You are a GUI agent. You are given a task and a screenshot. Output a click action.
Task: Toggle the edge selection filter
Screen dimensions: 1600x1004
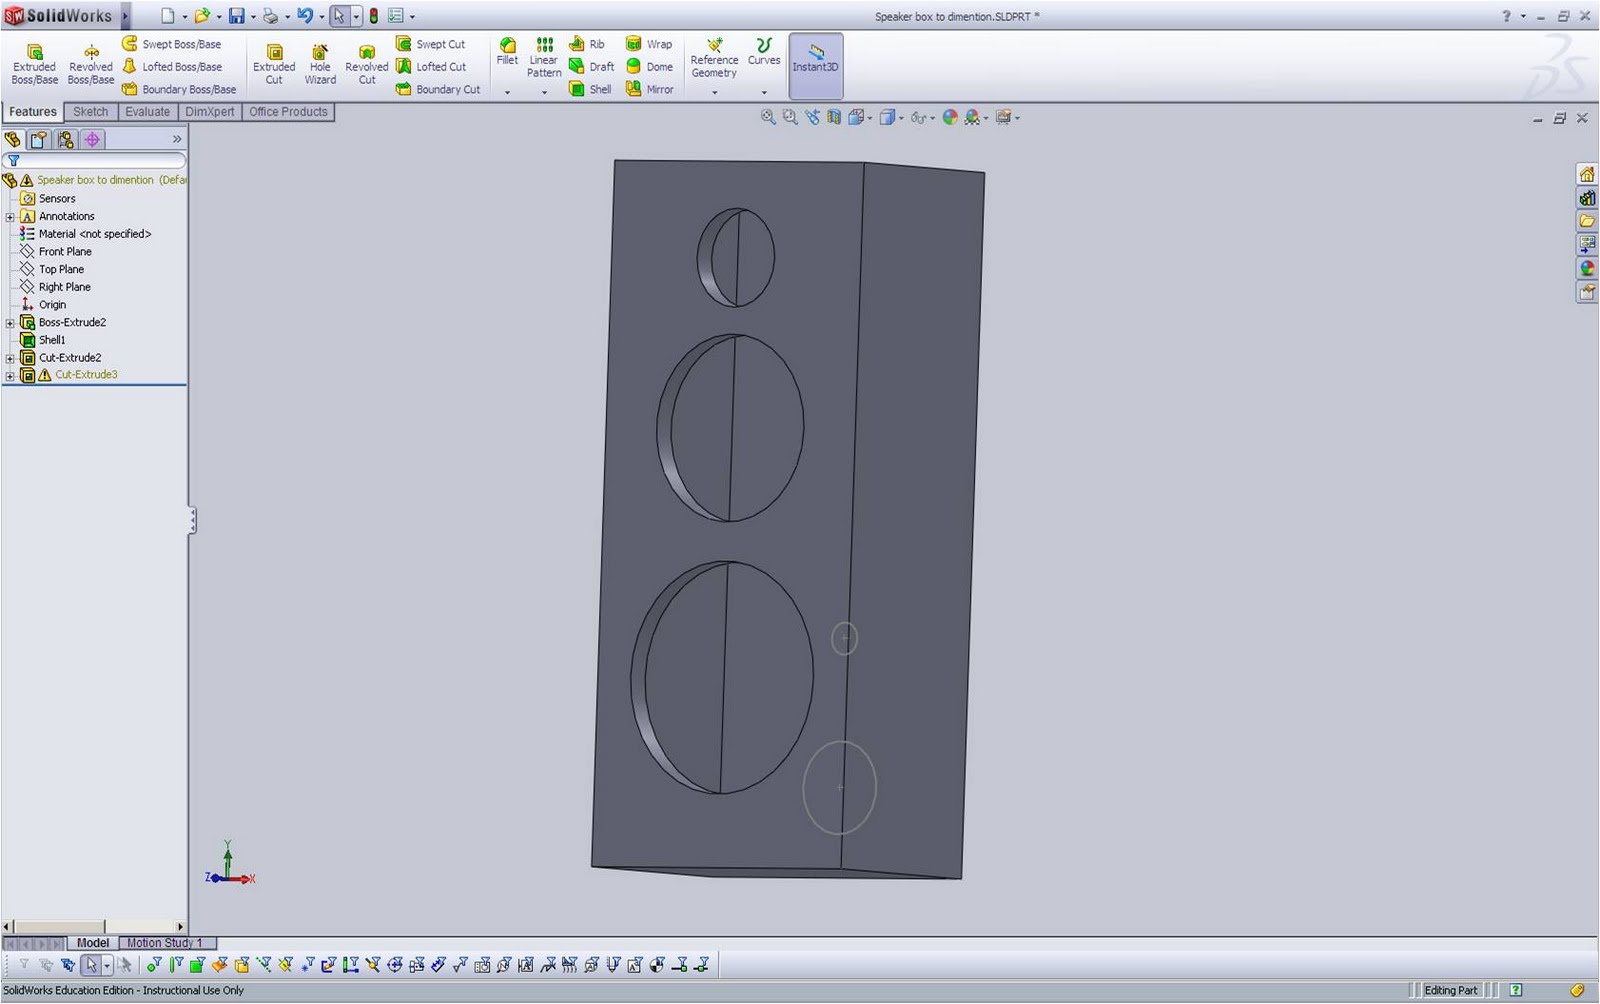[x=175, y=965]
